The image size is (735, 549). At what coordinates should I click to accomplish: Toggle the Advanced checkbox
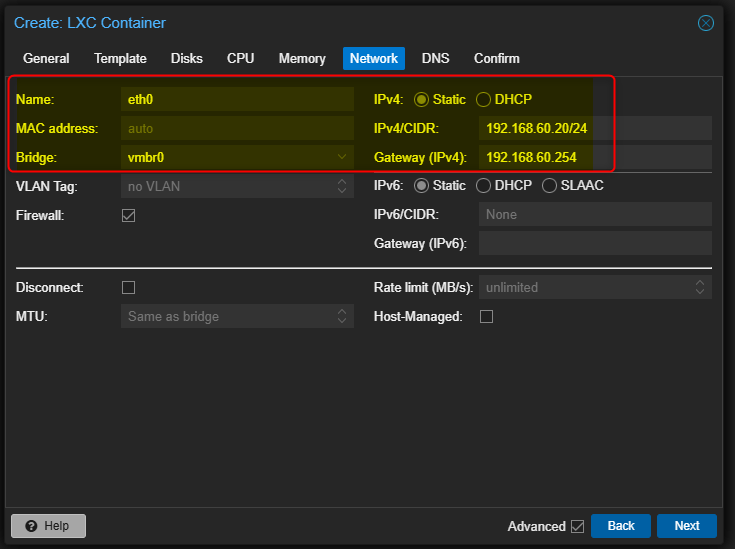(x=578, y=526)
